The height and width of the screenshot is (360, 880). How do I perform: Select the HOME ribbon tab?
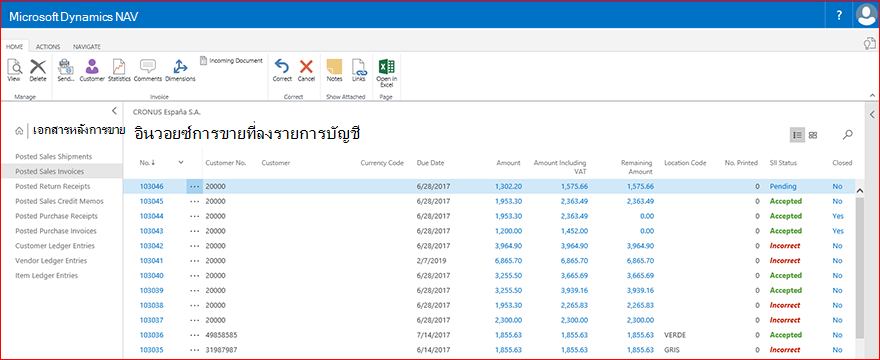coord(14,47)
